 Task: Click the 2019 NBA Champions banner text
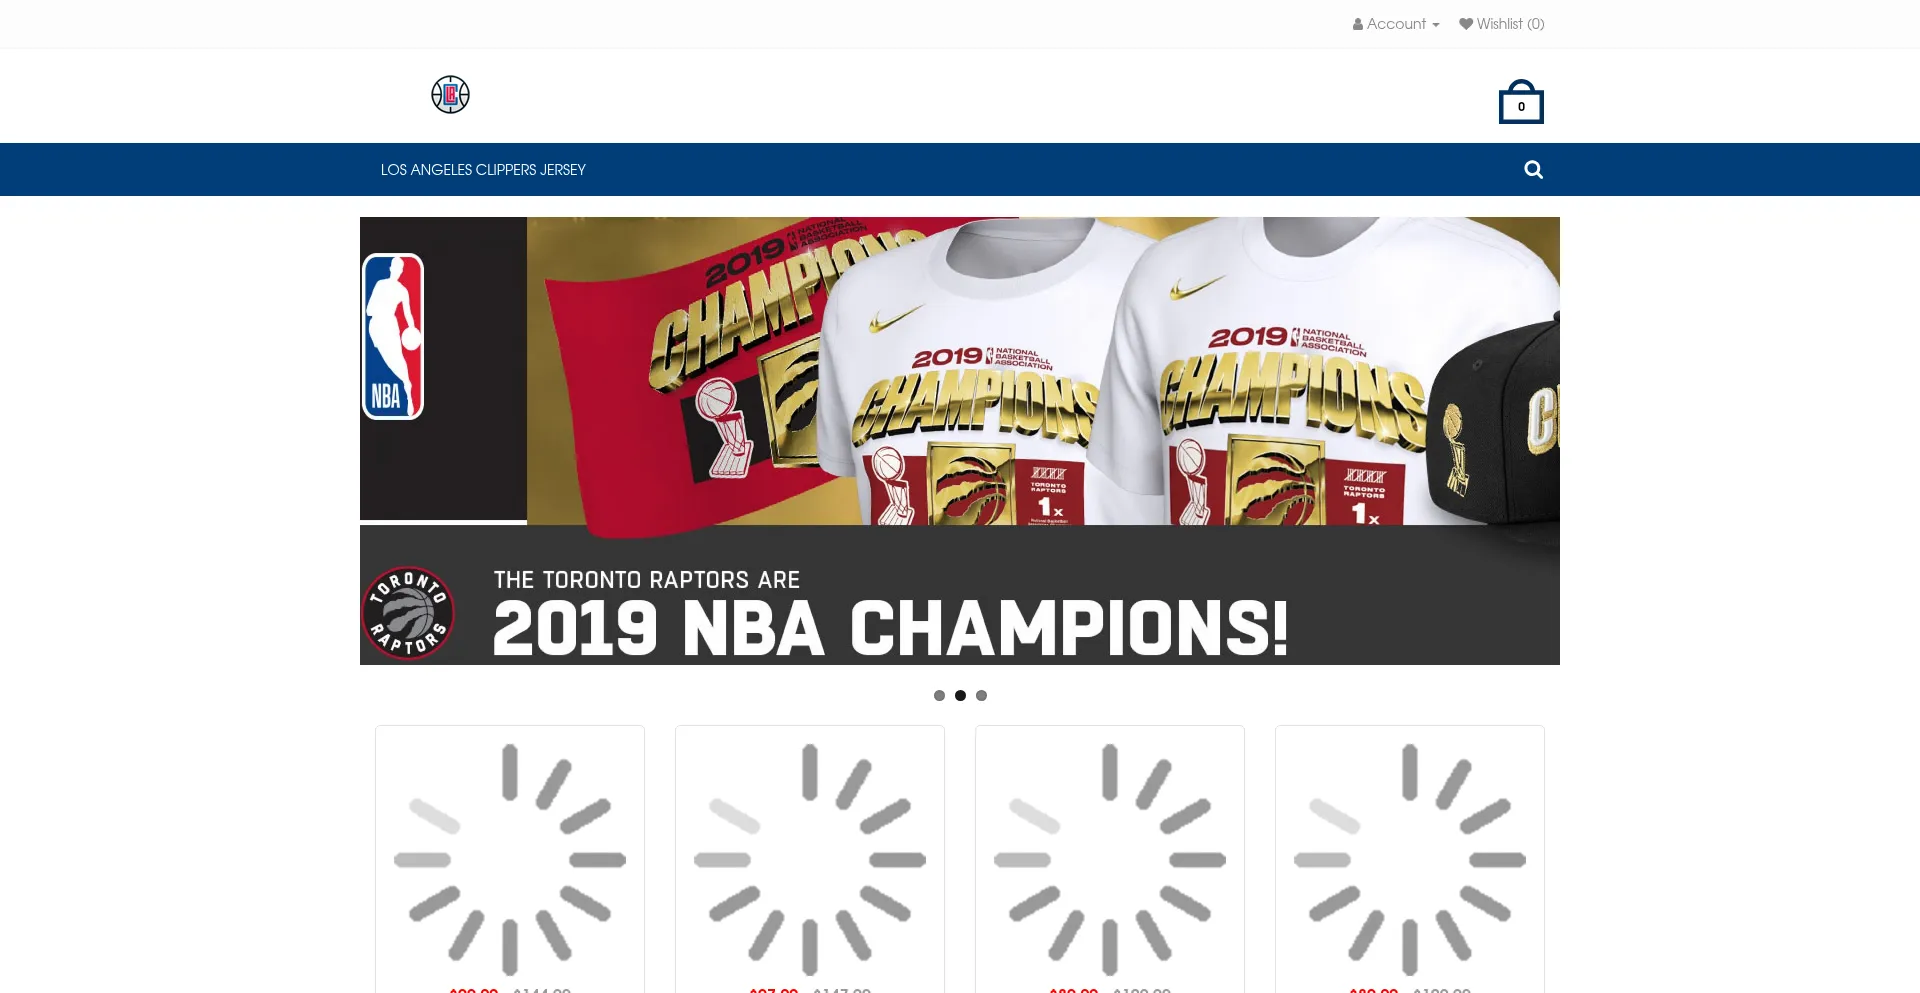(x=891, y=628)
